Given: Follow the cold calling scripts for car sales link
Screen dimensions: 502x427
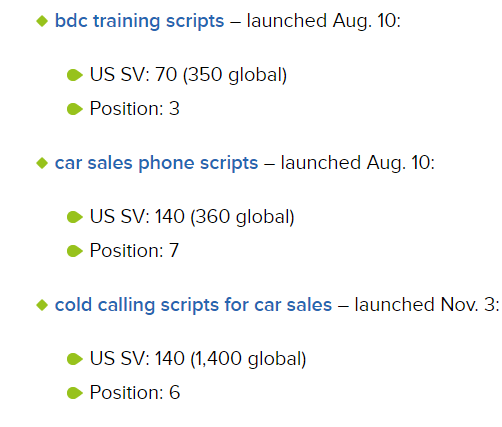Looking at the screenshot, I should pyautogui.click(x=193, y=305).
